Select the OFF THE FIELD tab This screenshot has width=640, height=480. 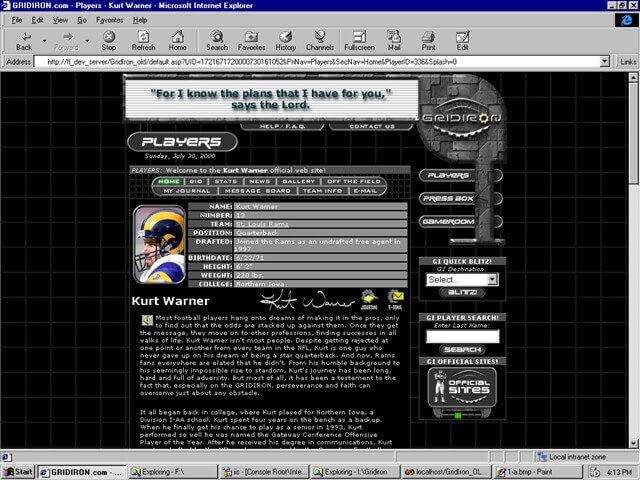tap(353, 181)
